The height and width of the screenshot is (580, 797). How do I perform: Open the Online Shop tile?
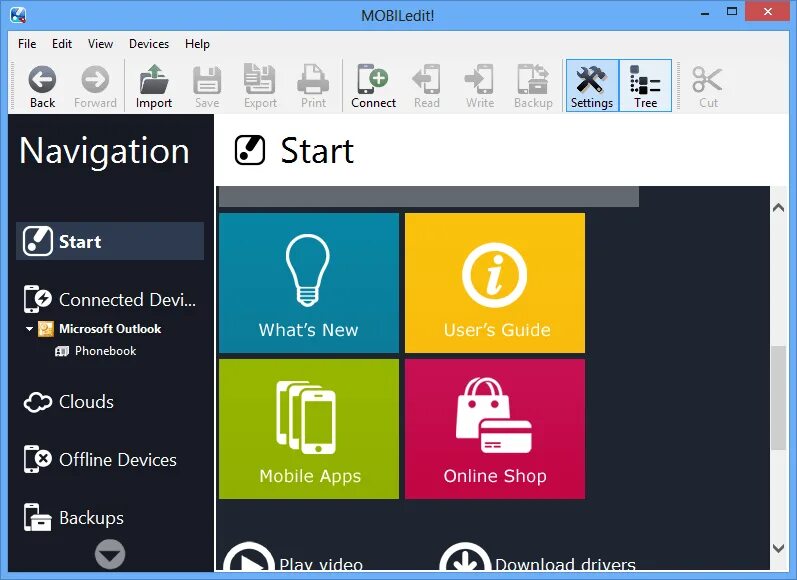495,429
